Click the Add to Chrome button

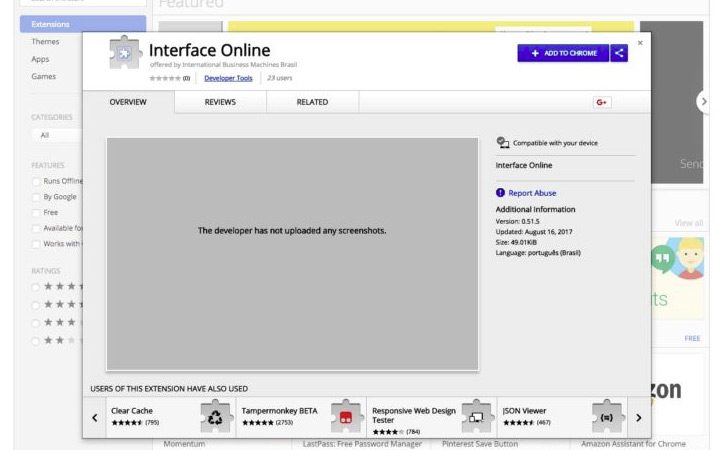pyautogui.click(x=563, y=53)
